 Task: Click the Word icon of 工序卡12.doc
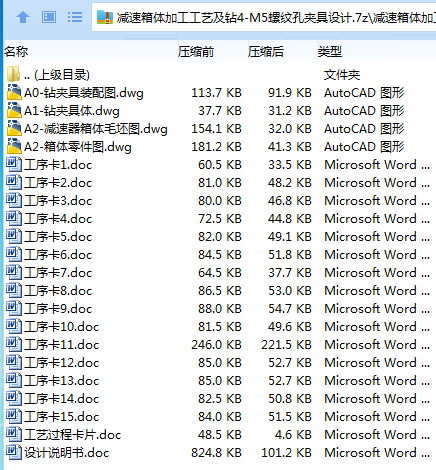(14, 362)
